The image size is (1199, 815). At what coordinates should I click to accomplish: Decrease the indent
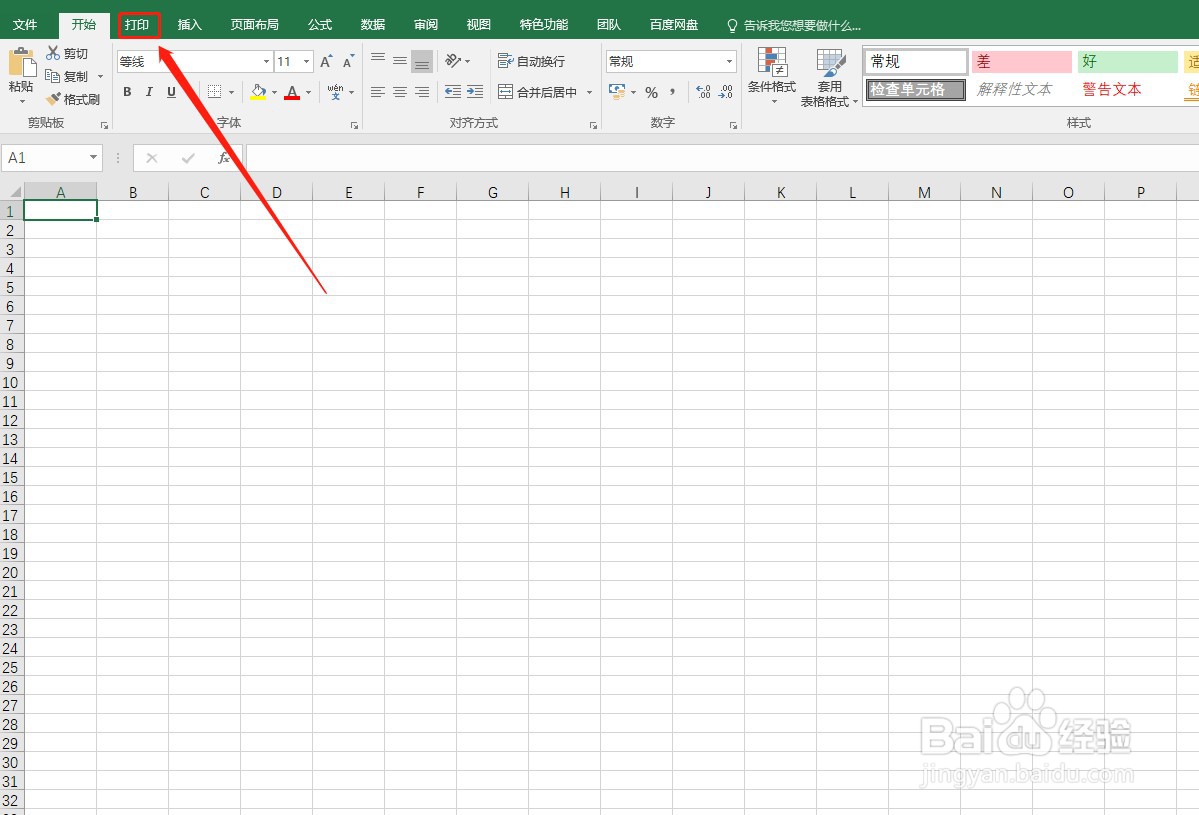coord(453,92)
